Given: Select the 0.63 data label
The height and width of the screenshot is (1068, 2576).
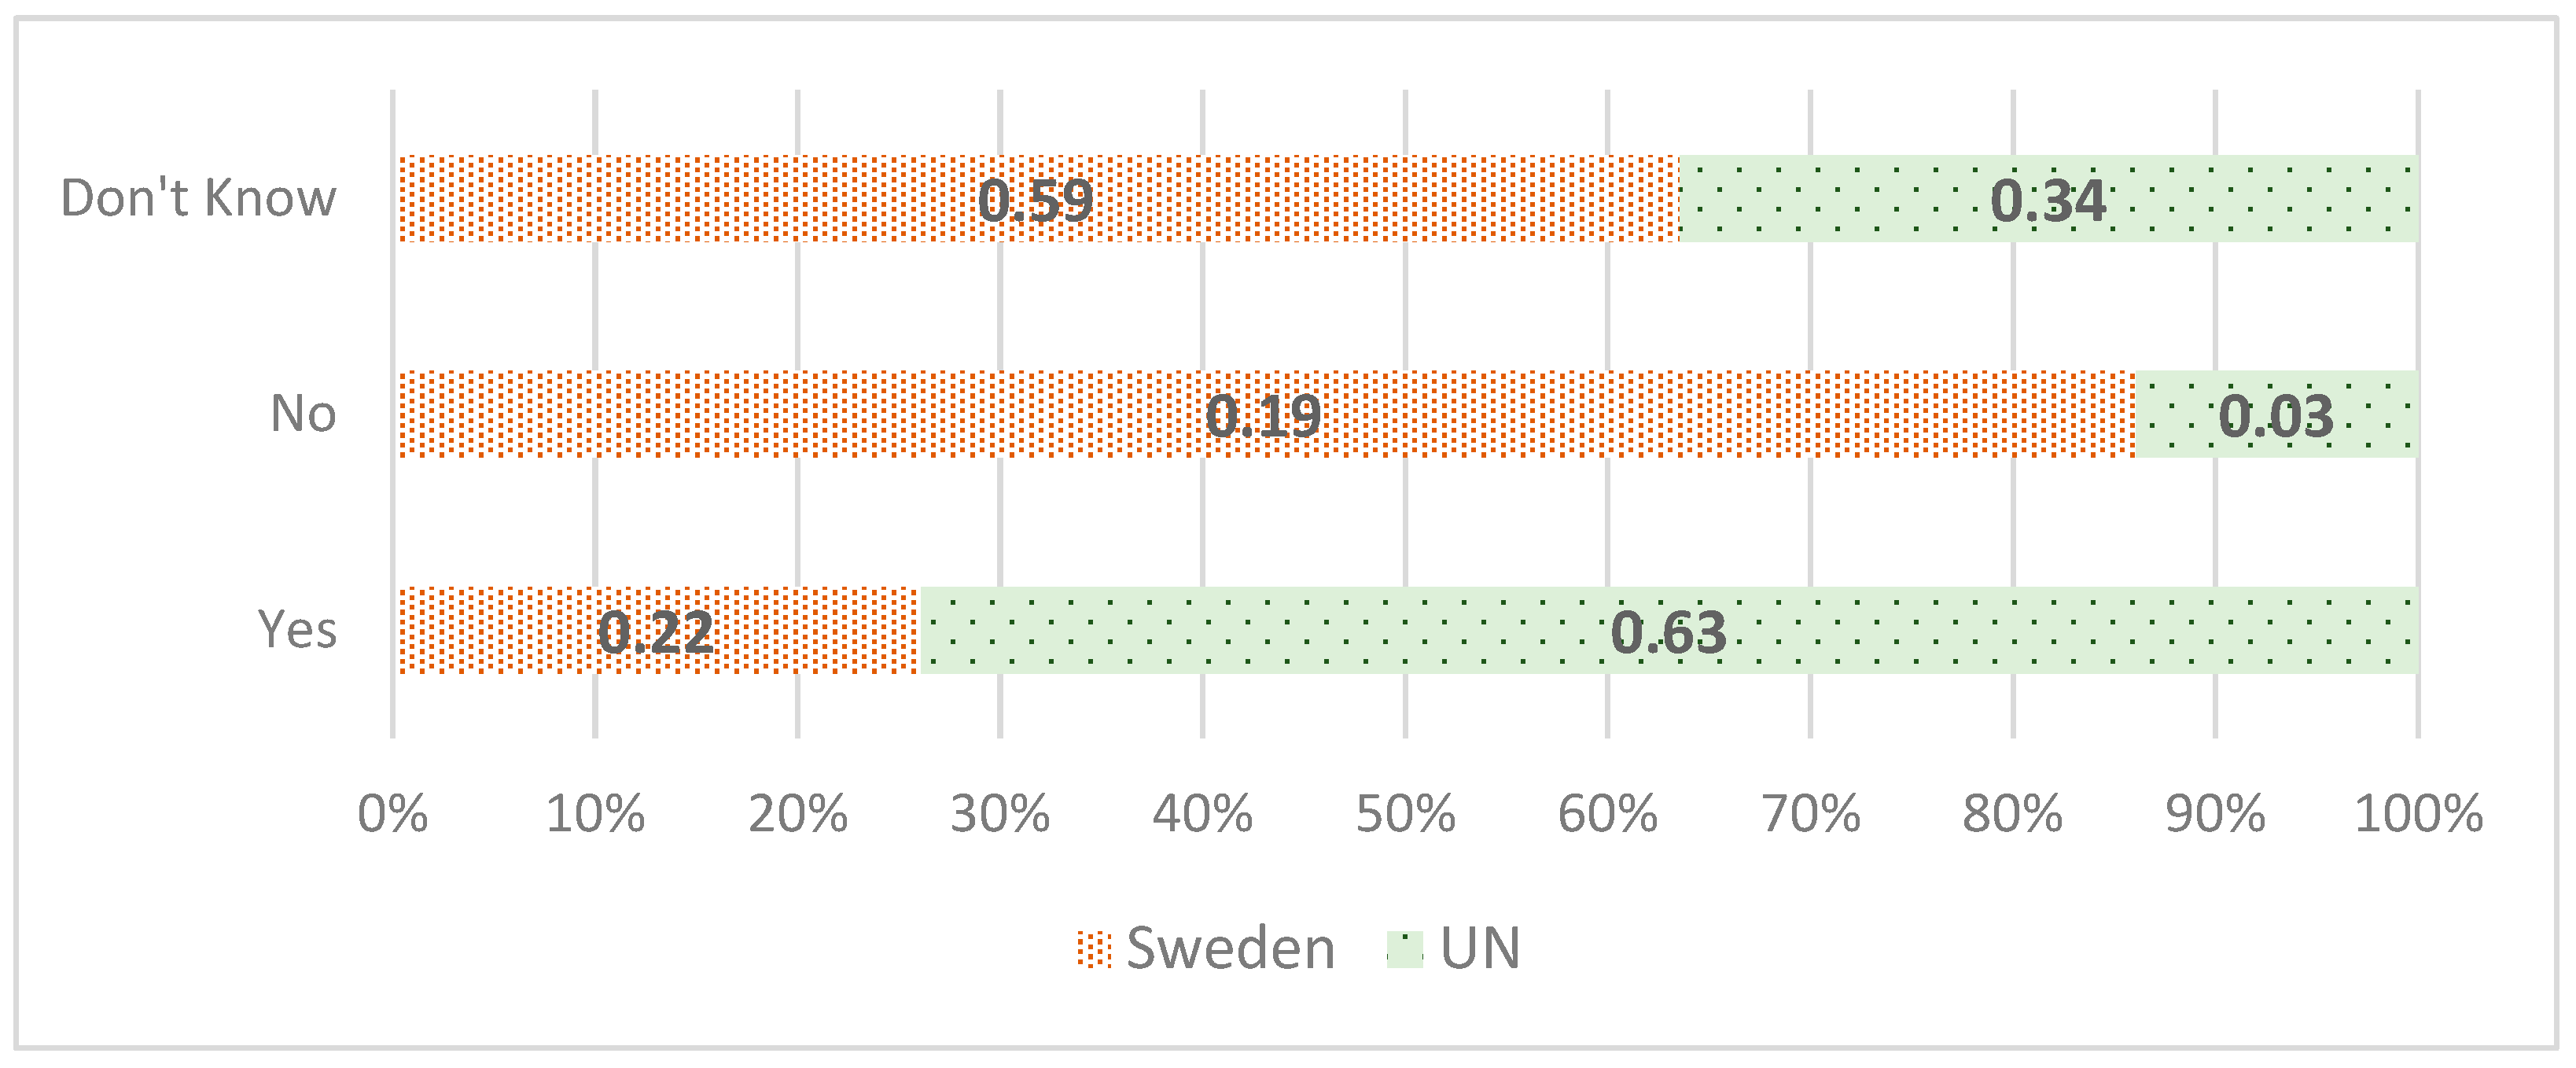Looking at the screenshot, I should [1668, 631].
